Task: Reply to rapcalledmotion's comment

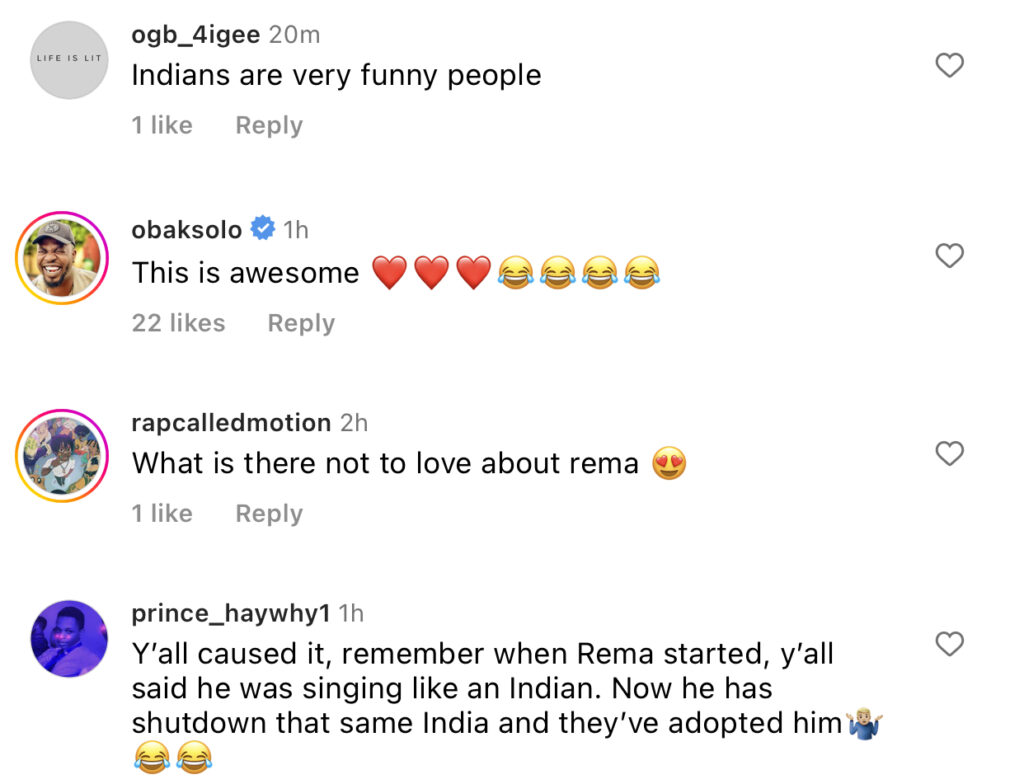Action: [x=268, y=513]
